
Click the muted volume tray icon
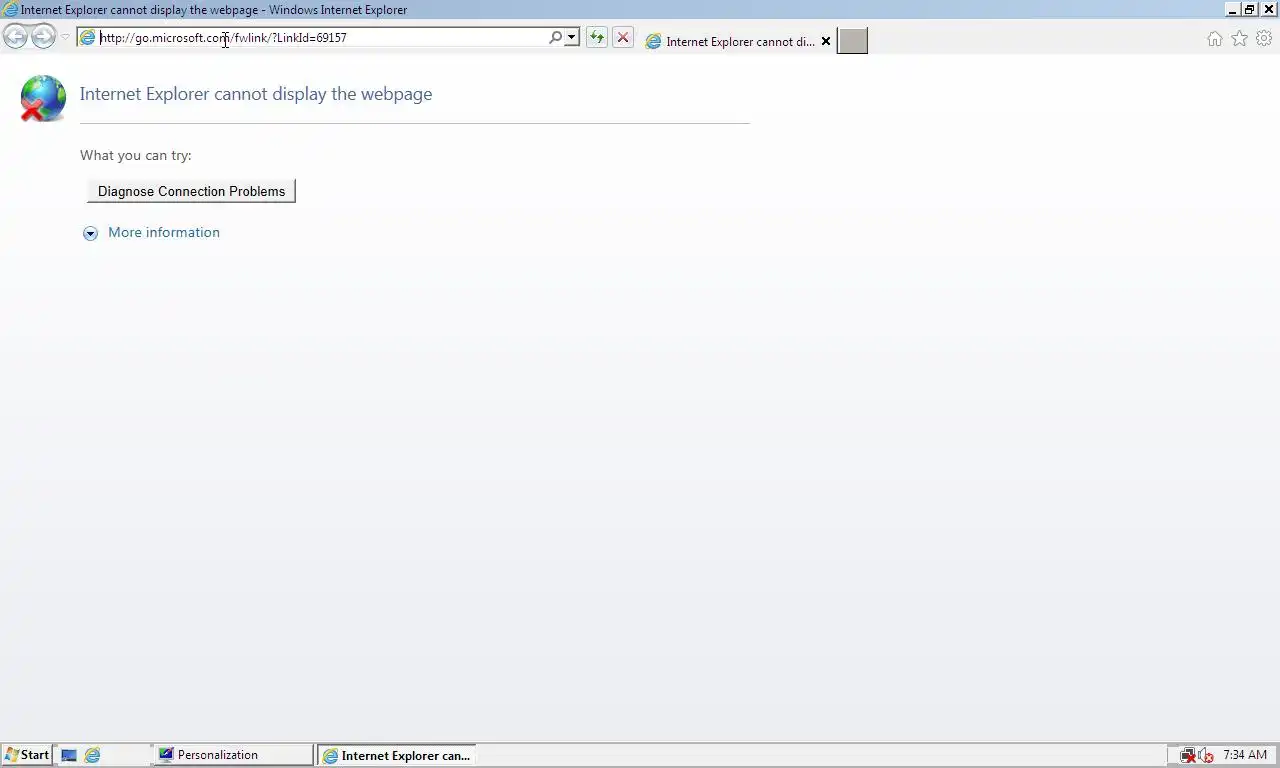coord(1206,755)
